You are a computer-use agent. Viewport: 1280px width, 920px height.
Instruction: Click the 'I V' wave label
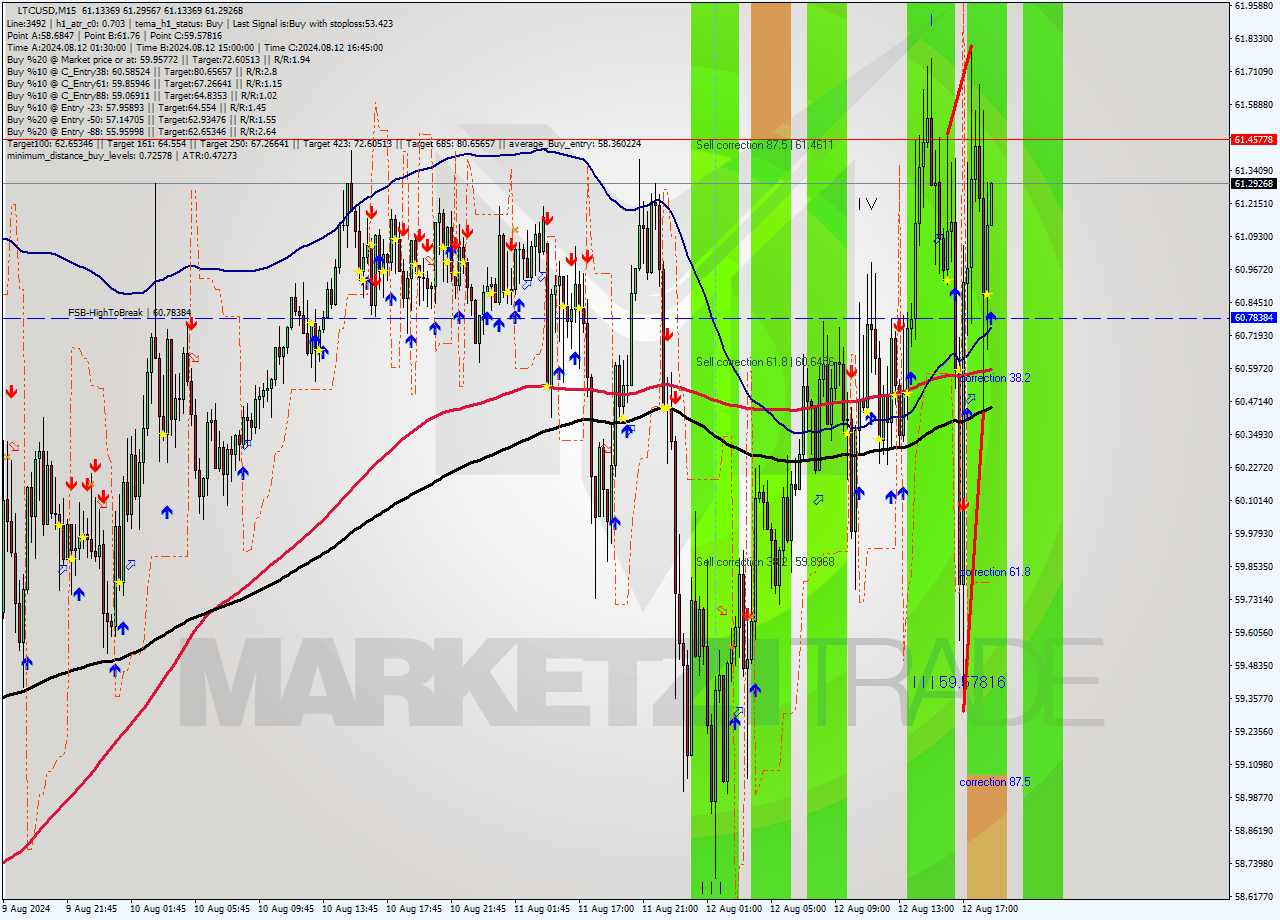pyautogui.click(x=867, y=204)
